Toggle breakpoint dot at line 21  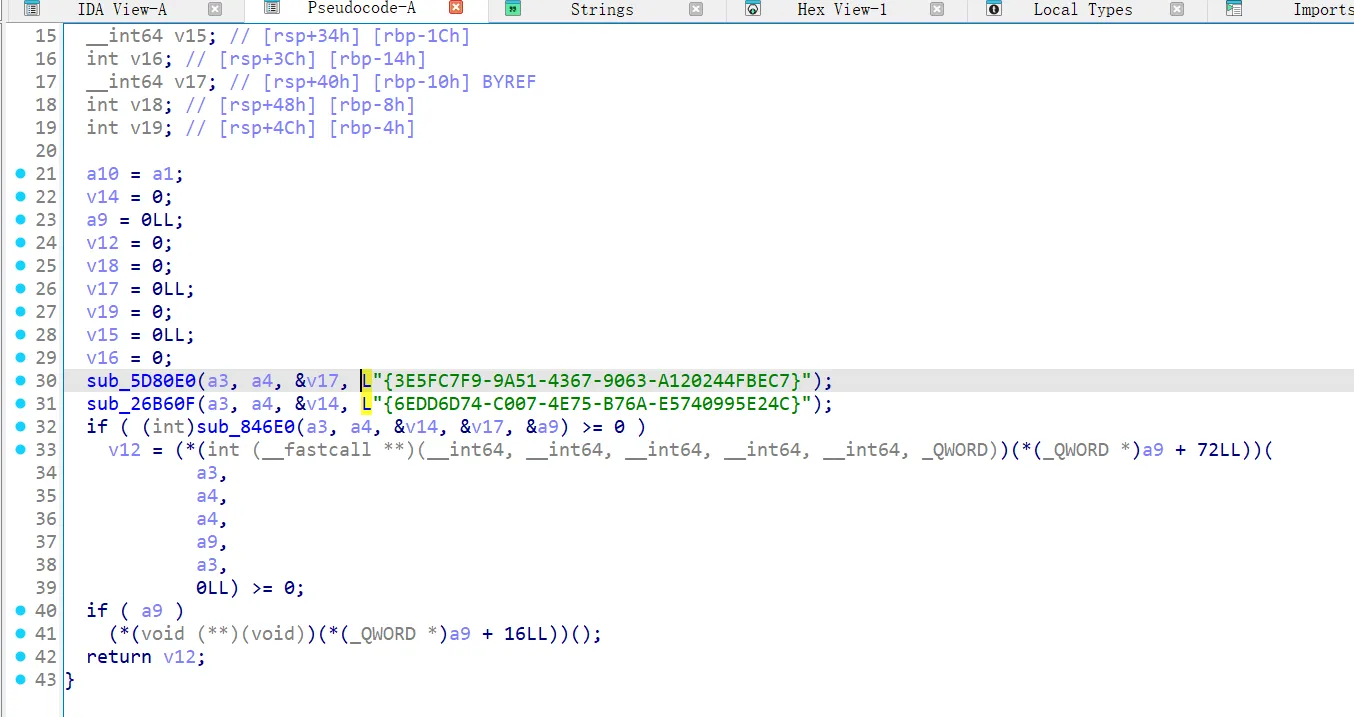[x=21, y=174]
